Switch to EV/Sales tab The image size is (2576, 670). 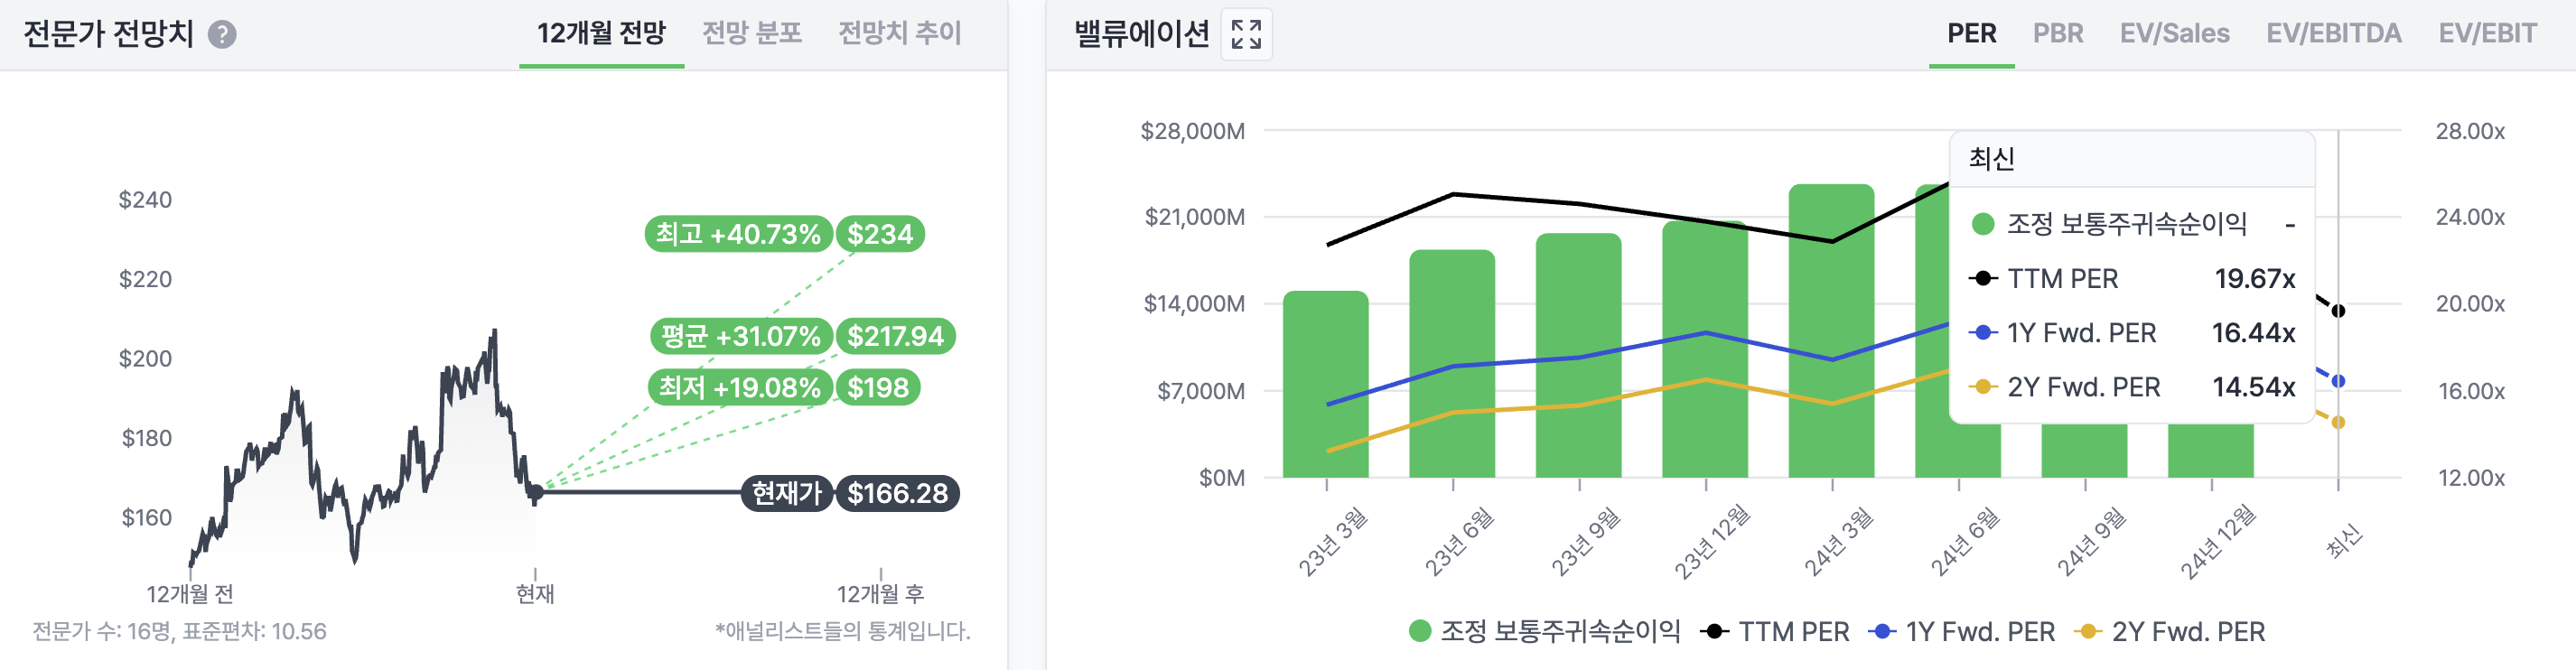[2174, 34]
